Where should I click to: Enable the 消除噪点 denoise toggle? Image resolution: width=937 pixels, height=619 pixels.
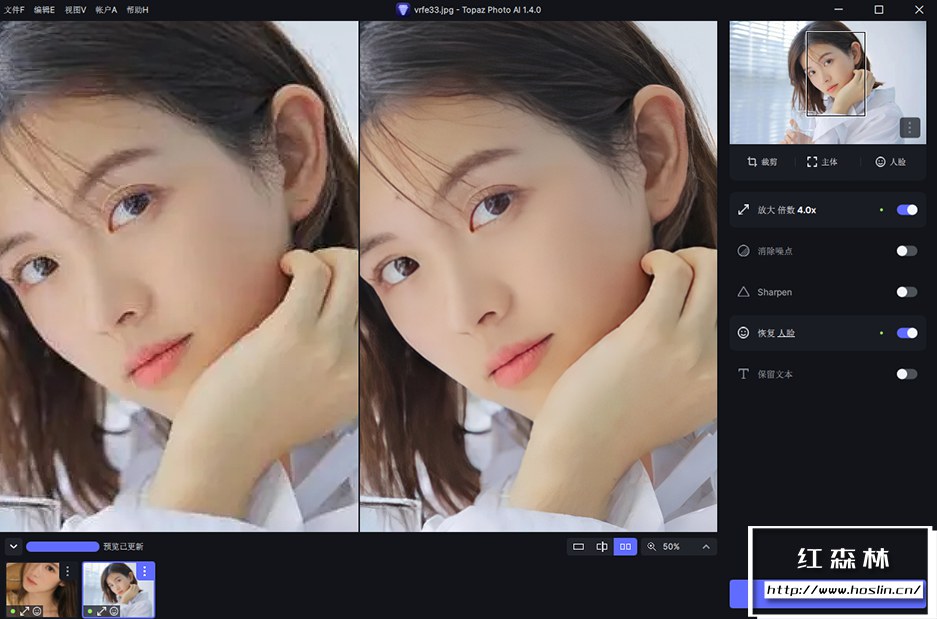pos(907,251)
